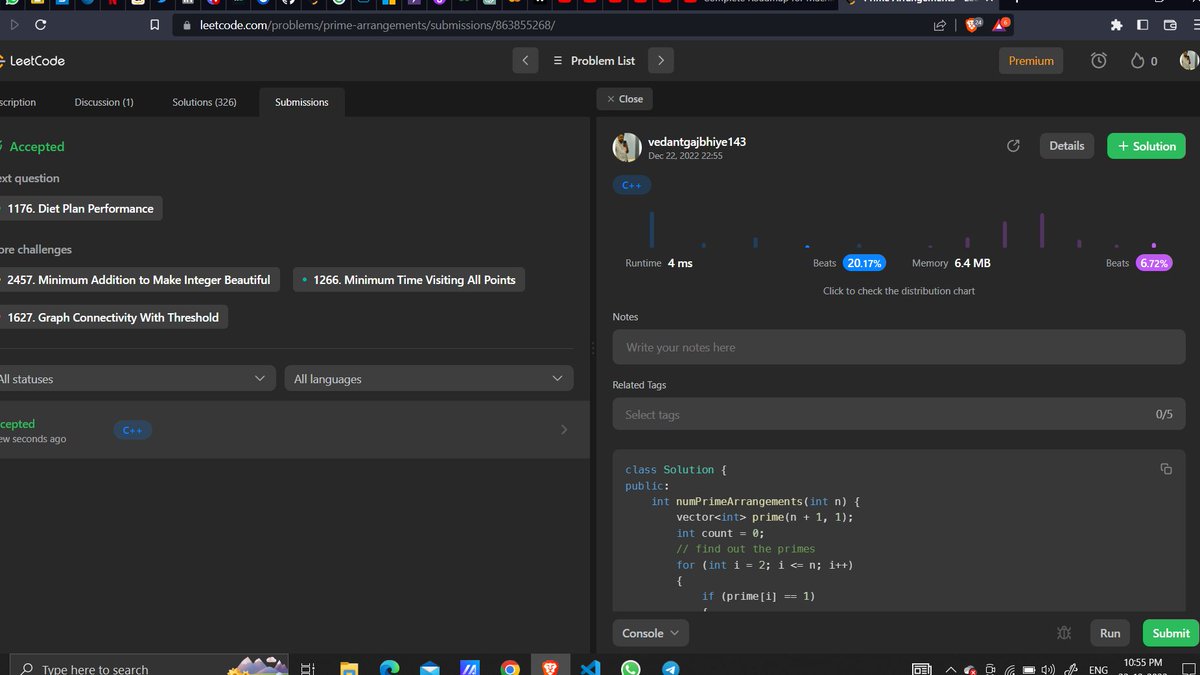Click the runtime Beats 20.17% badge
1200x675 pixels.
[x=864, y=263]
